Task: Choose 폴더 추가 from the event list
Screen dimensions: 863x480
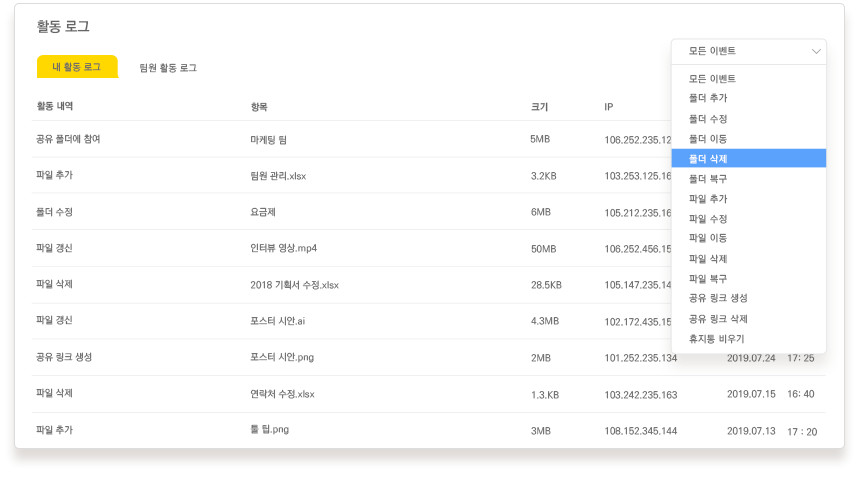Action: click(x=708, y=98)
